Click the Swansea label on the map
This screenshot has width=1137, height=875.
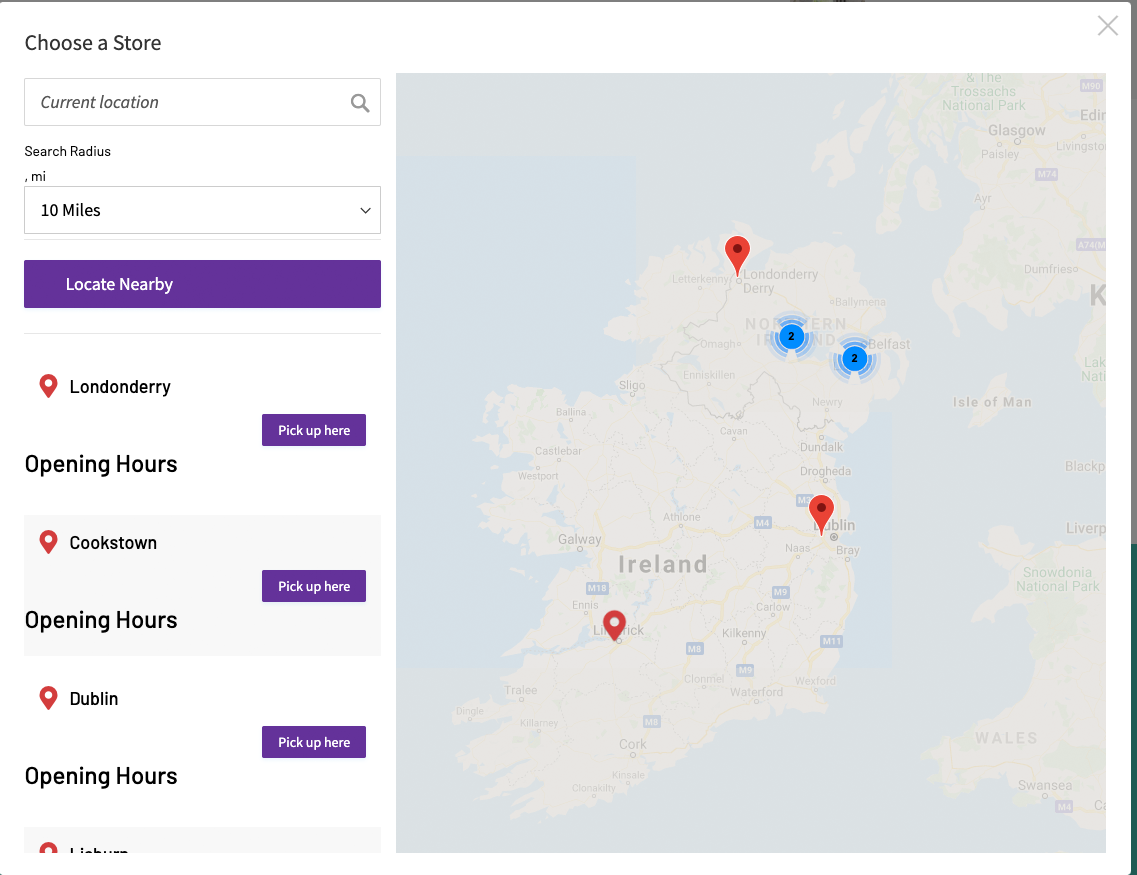[1045, 785]
